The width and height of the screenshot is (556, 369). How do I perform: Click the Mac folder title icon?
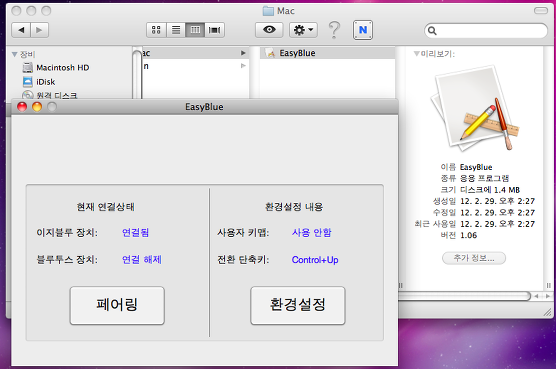[268, 11]
